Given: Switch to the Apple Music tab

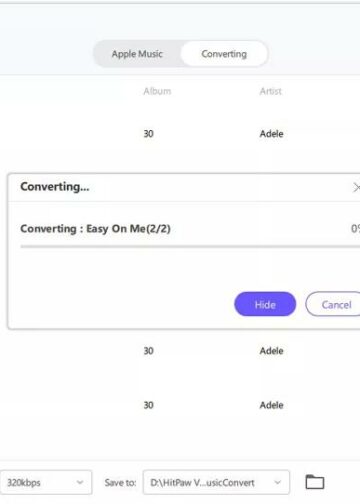Looking at the screenshot, I should tap(137, 54).
